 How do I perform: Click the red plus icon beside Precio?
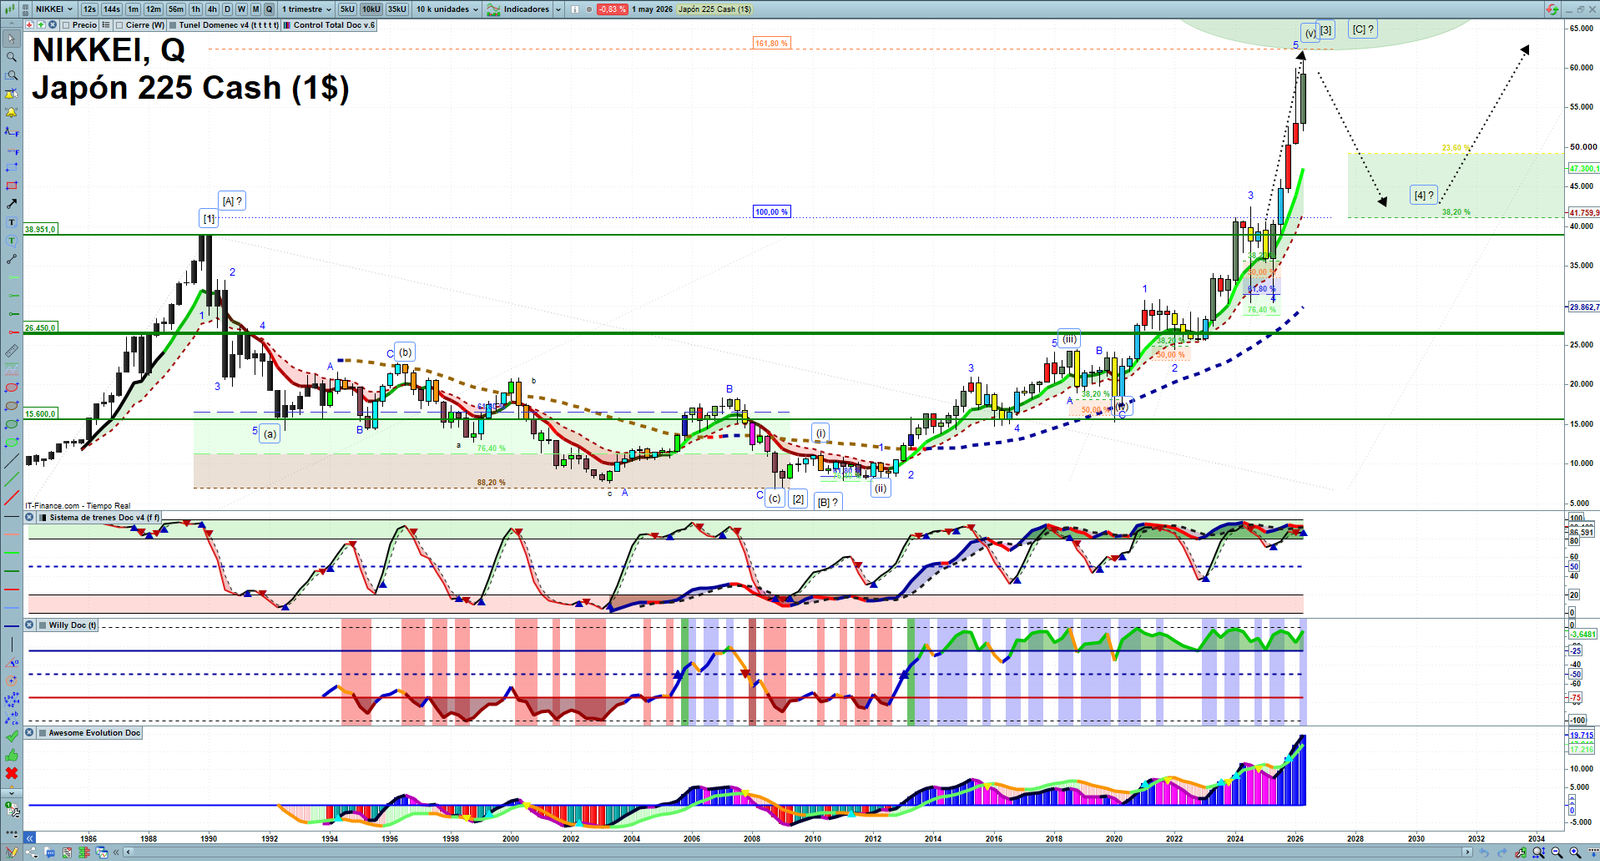29,25
